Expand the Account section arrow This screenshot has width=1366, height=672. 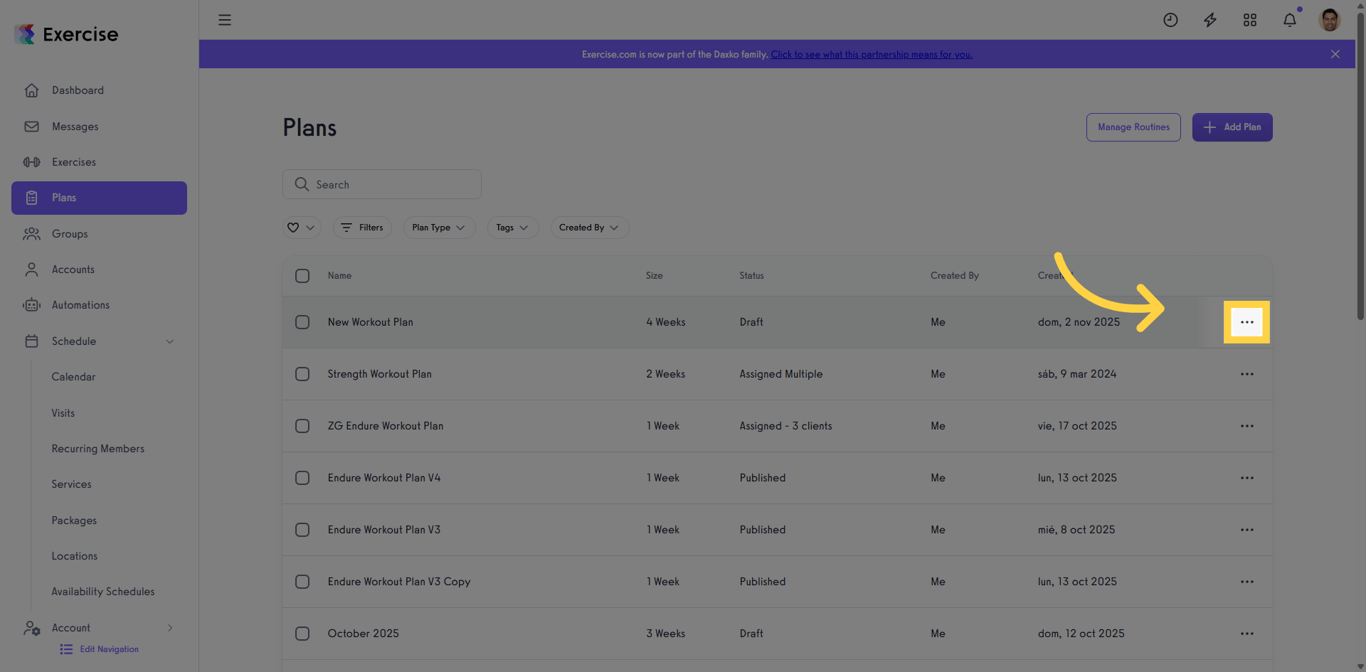click(170, 628)
